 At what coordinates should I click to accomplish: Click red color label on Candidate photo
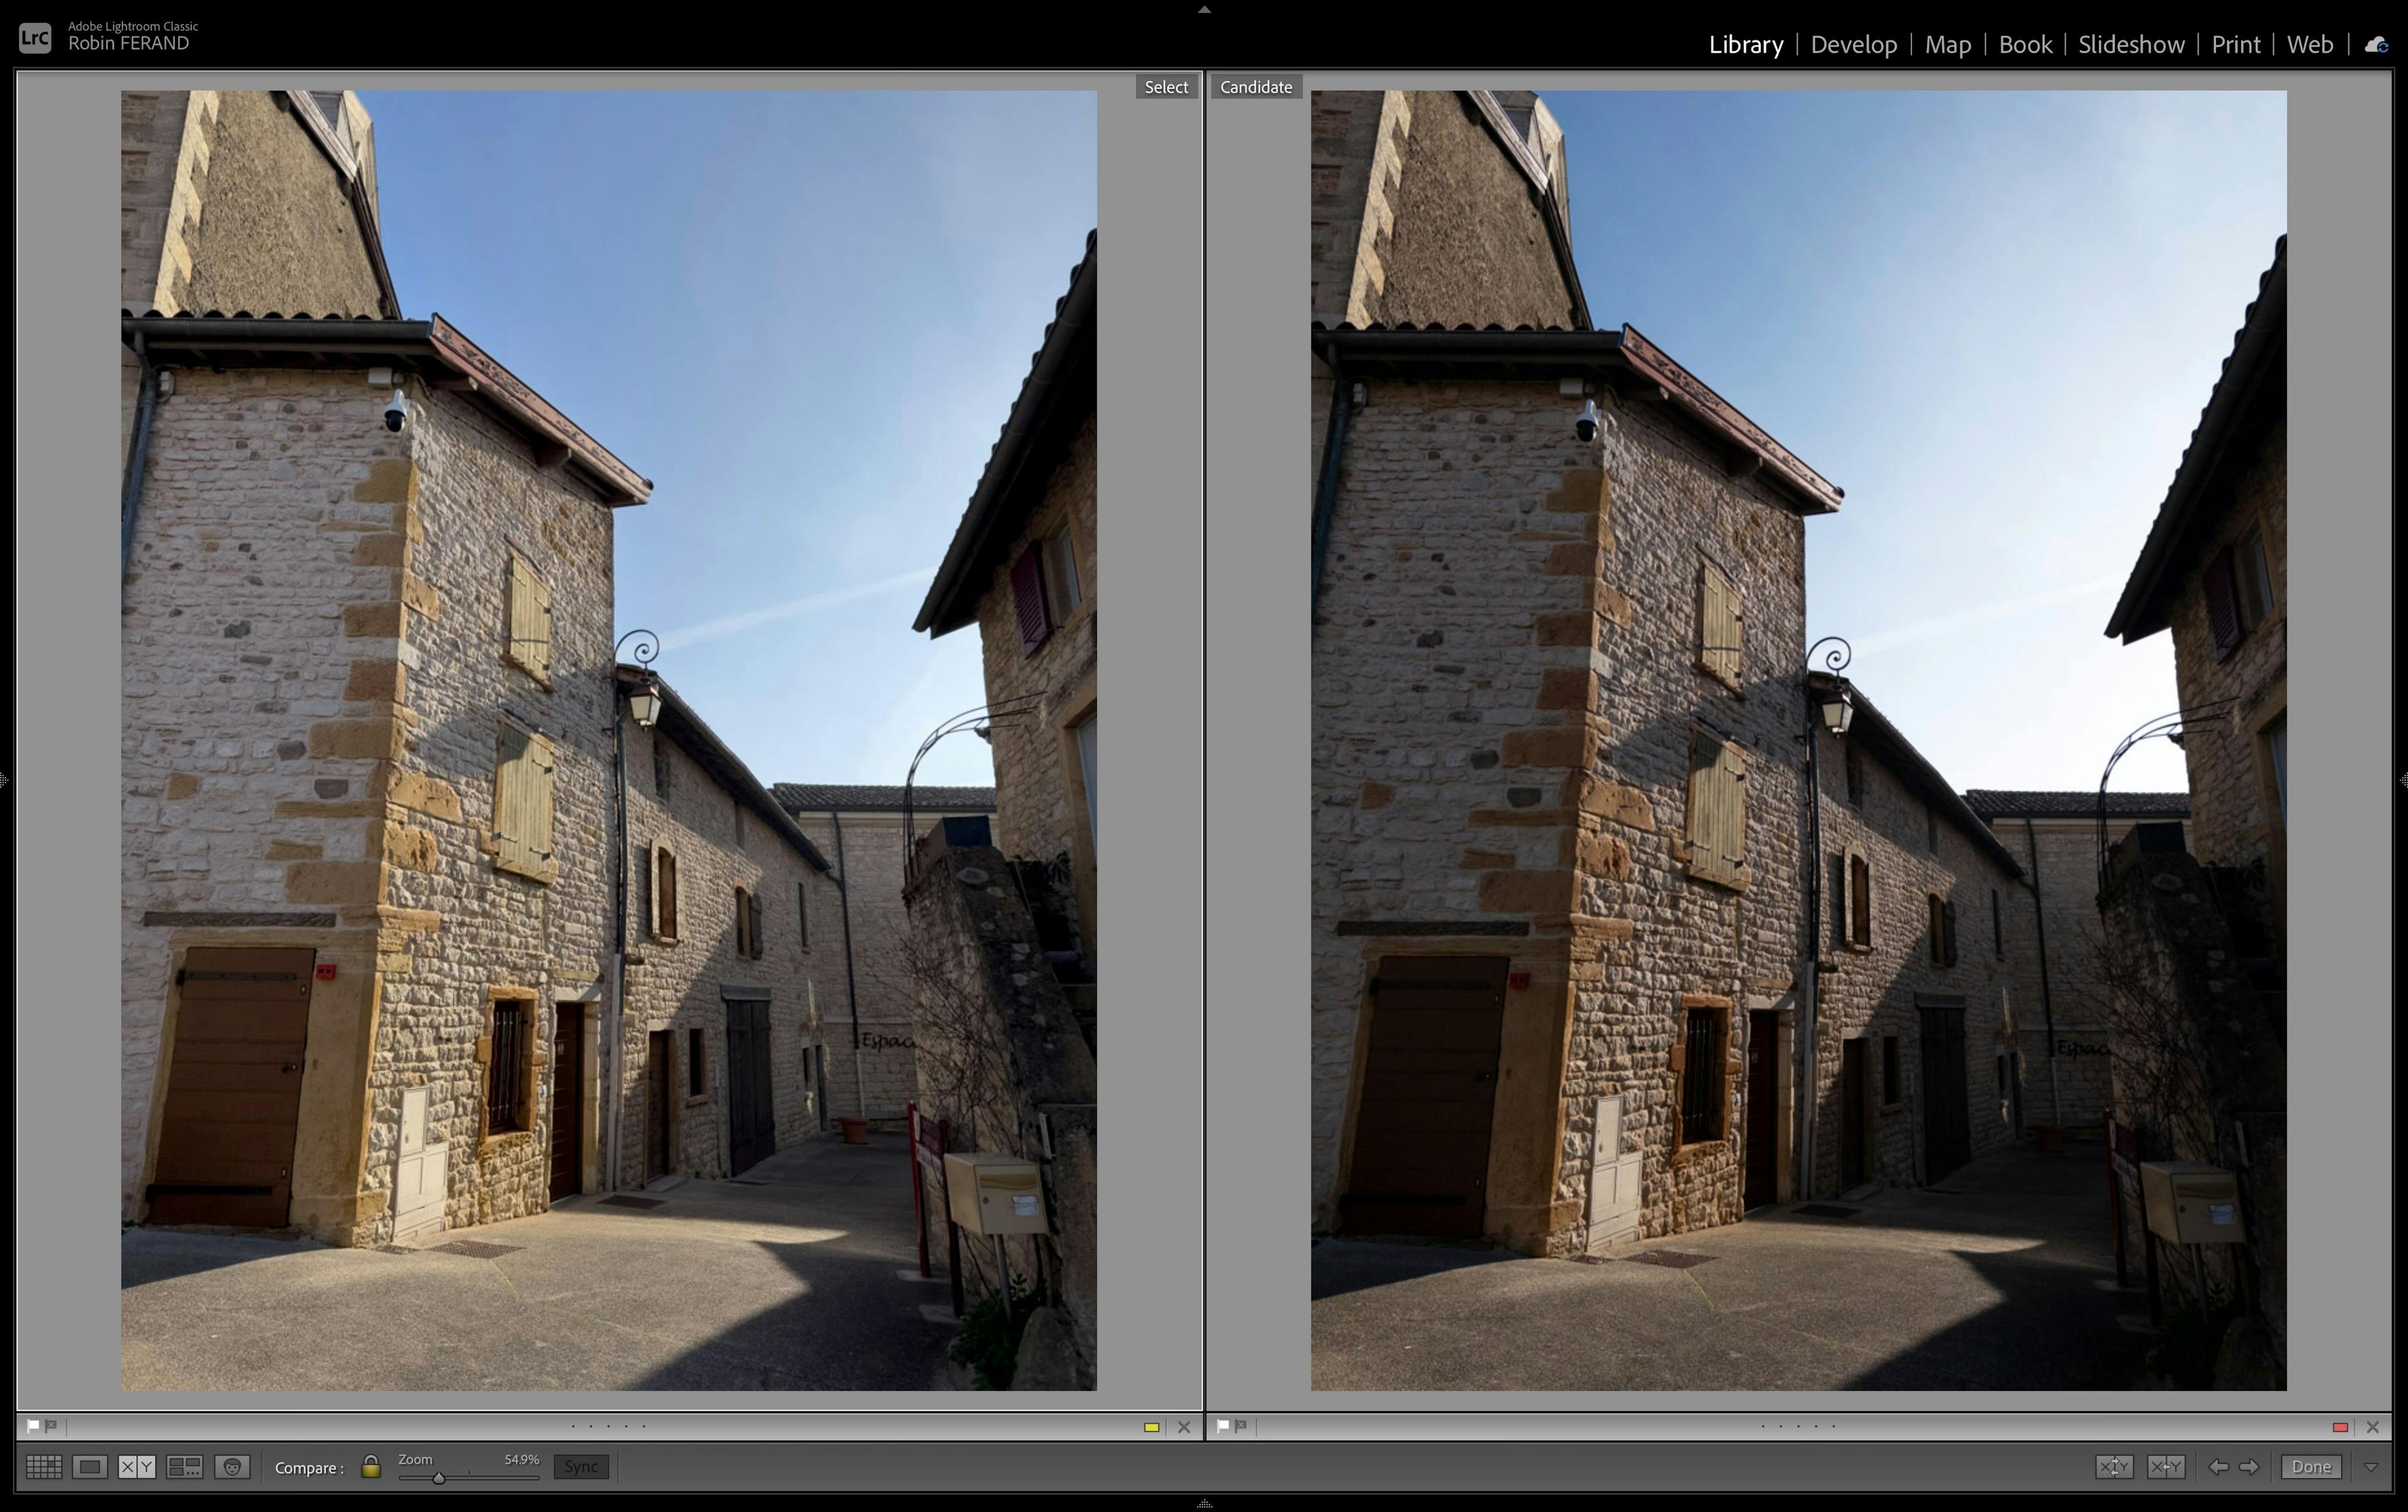(x=2340, y=1427)
